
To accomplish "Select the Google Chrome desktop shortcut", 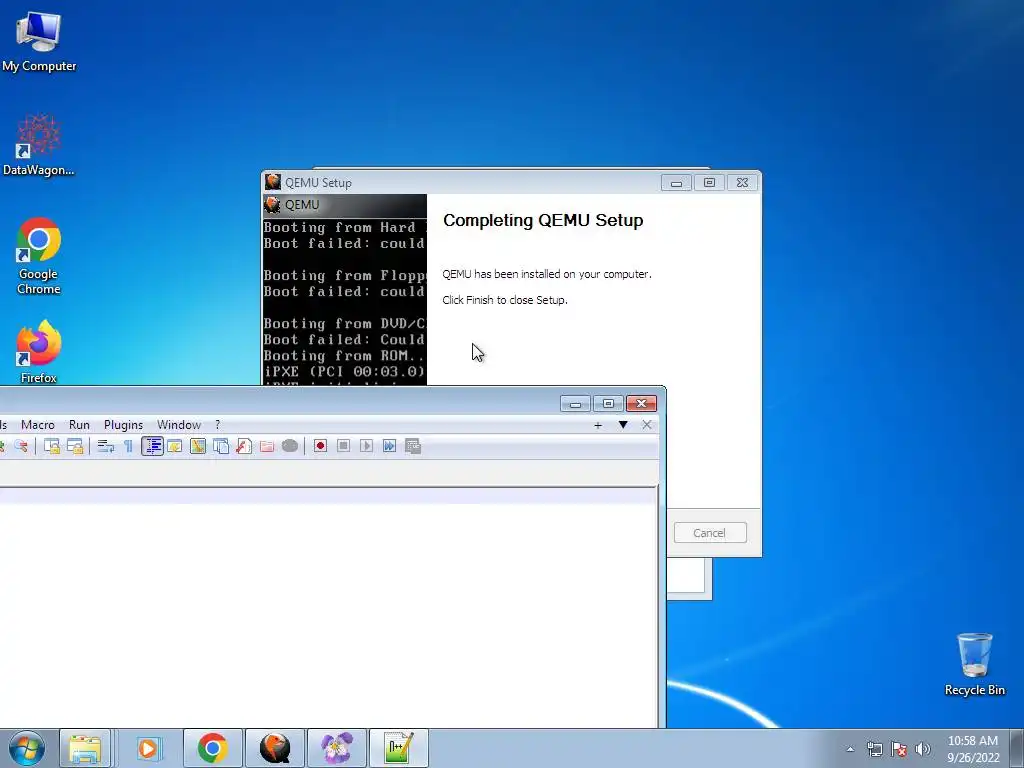I will coord(39,256).
